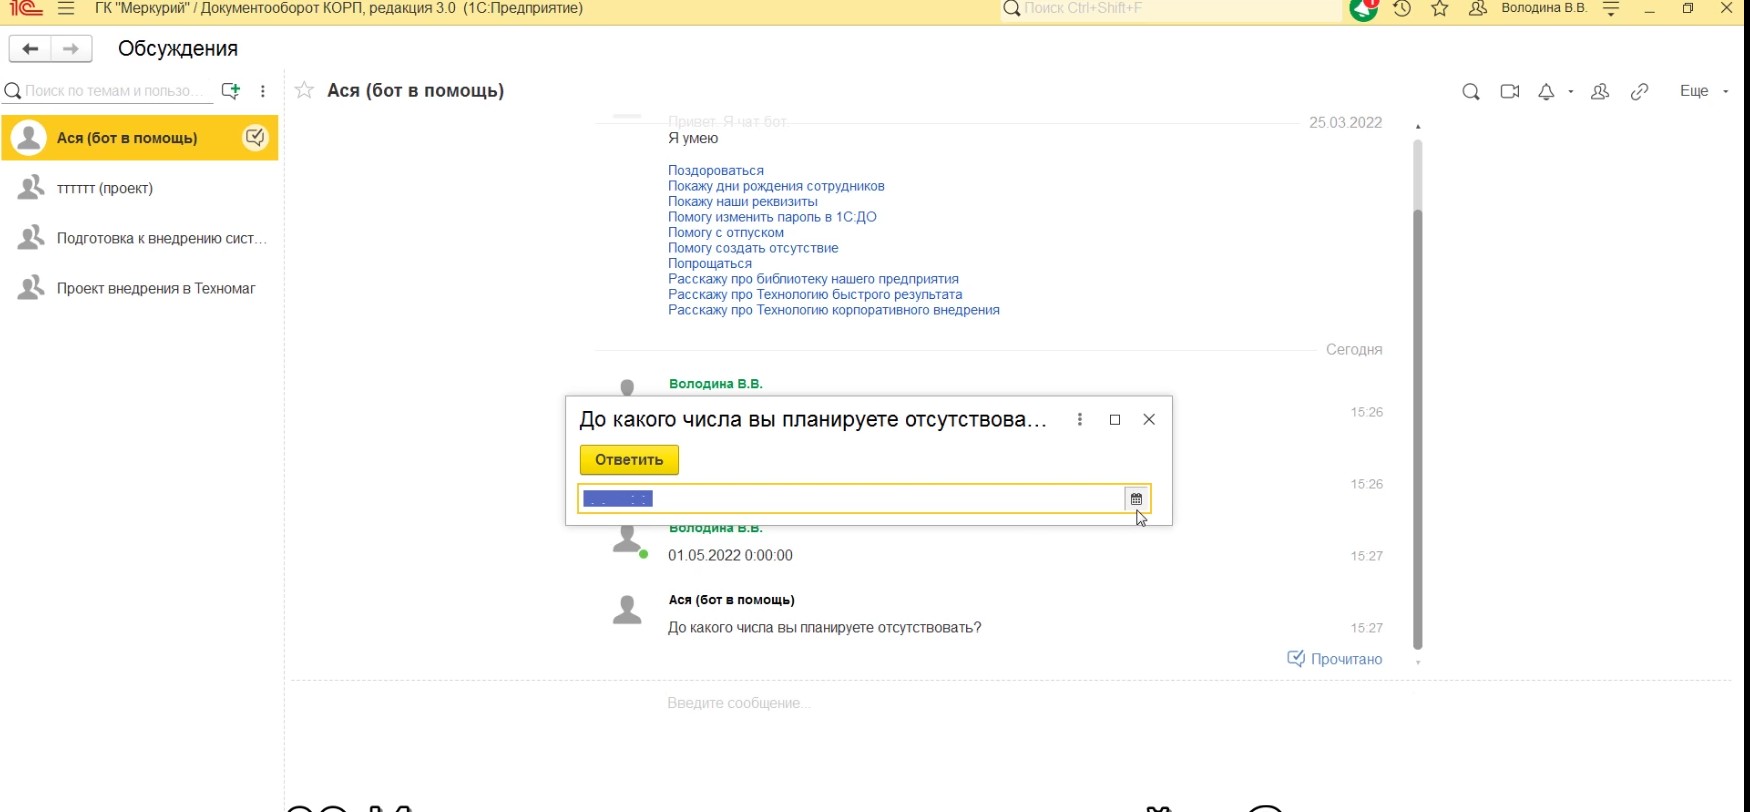Click Володина В.В. avatar with green status
This screenshot has height=812, width=1750.
click(x=627, y=540)
